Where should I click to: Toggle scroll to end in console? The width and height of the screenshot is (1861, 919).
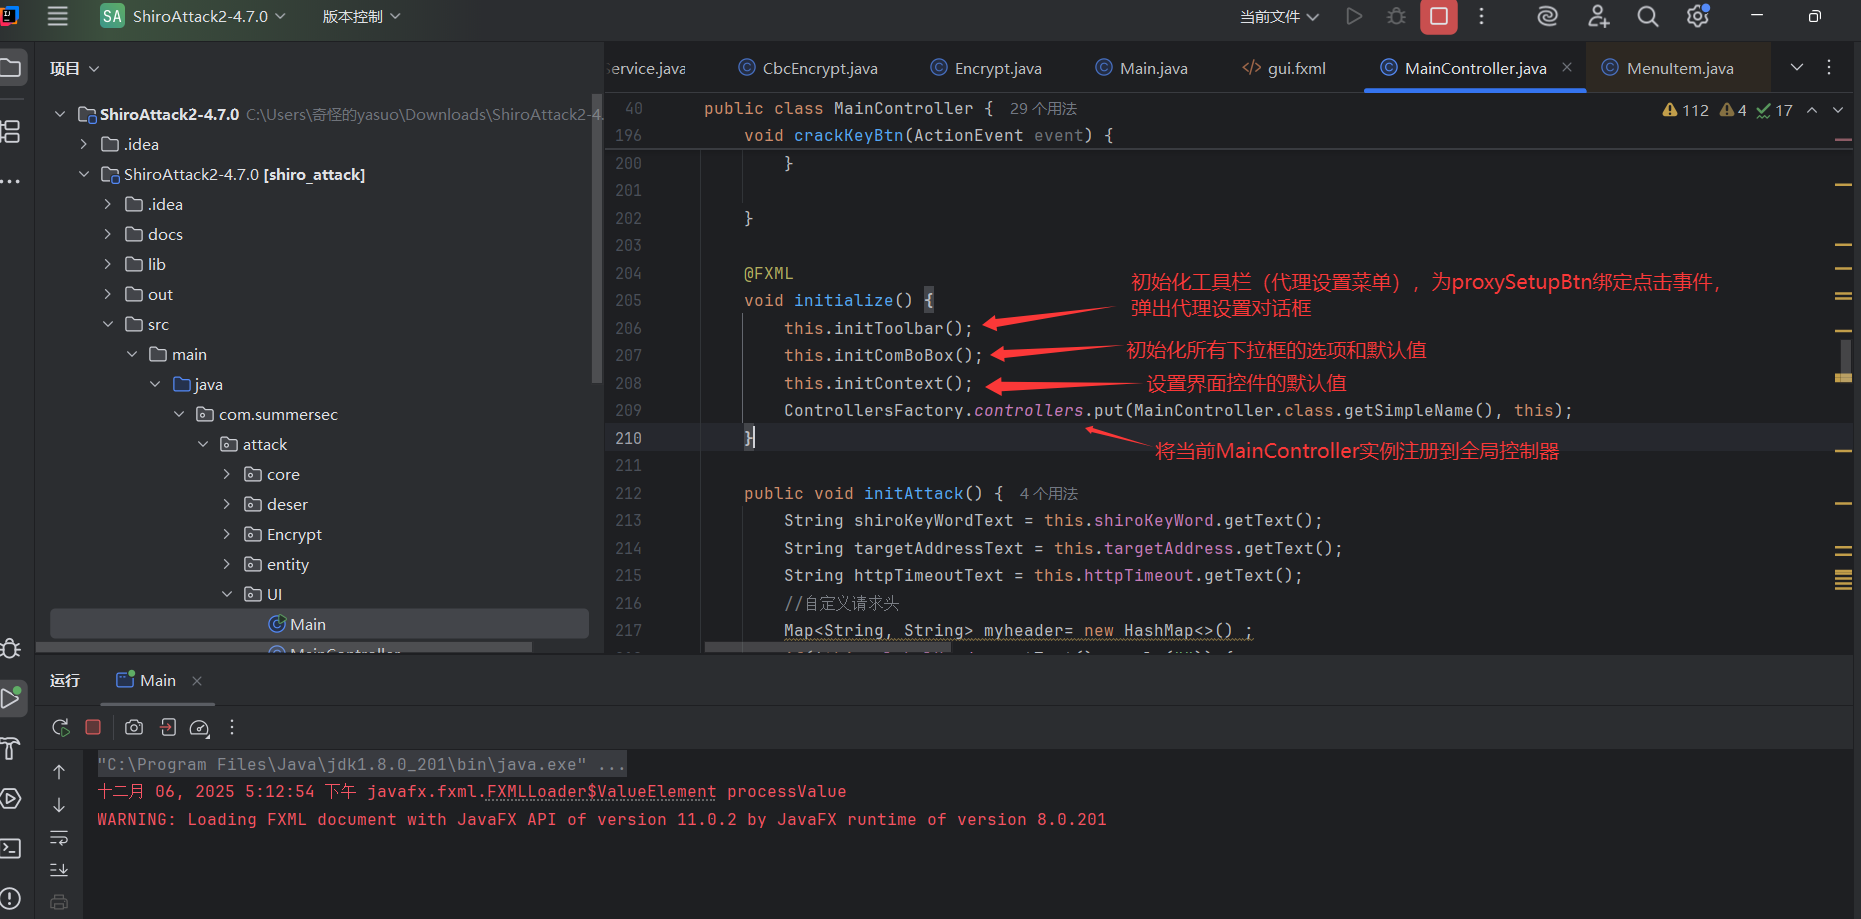(x=59, y=869)
